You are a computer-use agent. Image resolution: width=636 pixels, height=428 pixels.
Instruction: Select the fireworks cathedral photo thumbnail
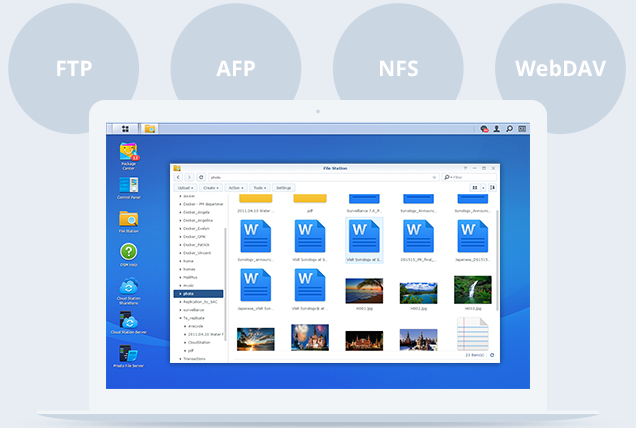[310, 337]
